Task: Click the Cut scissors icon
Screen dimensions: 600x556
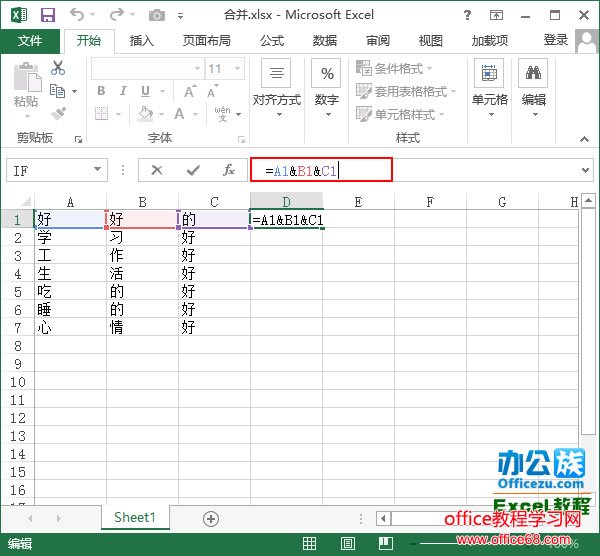Action: pos(58,68)
